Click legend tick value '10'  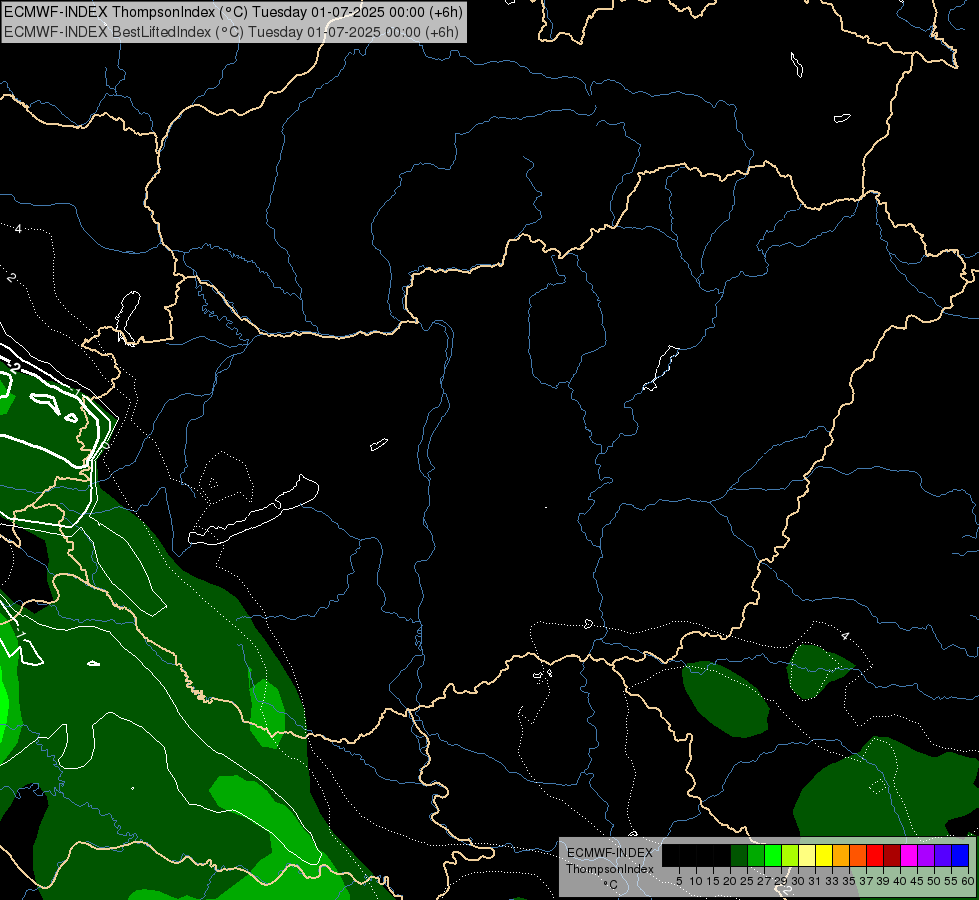pyautogui.click(x=696, y=881)
